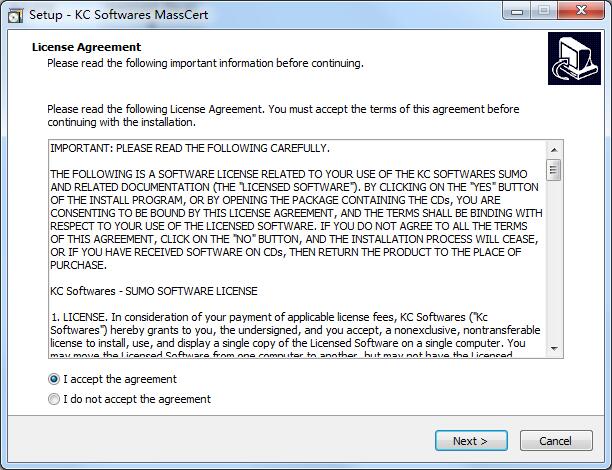The image size is (612, 470).
Task: Click the setup icon in the title bar
Action: [x=15, y=11]
